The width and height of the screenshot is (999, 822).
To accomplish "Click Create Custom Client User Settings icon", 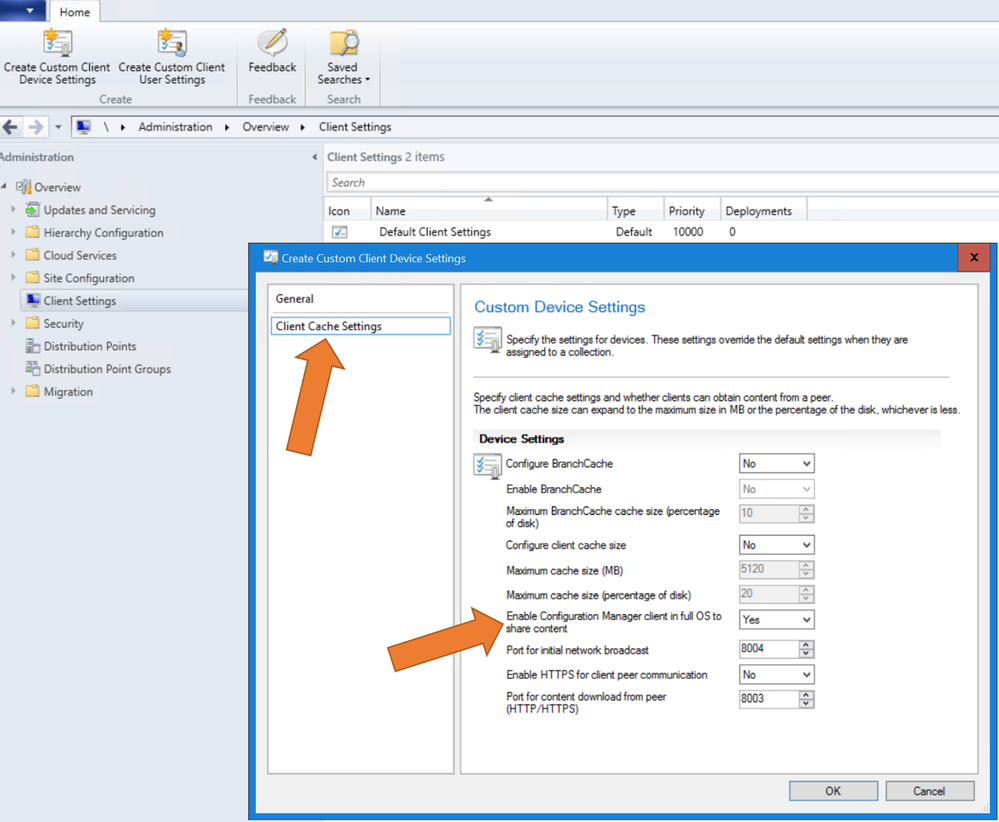I will (x=172, y=42).
